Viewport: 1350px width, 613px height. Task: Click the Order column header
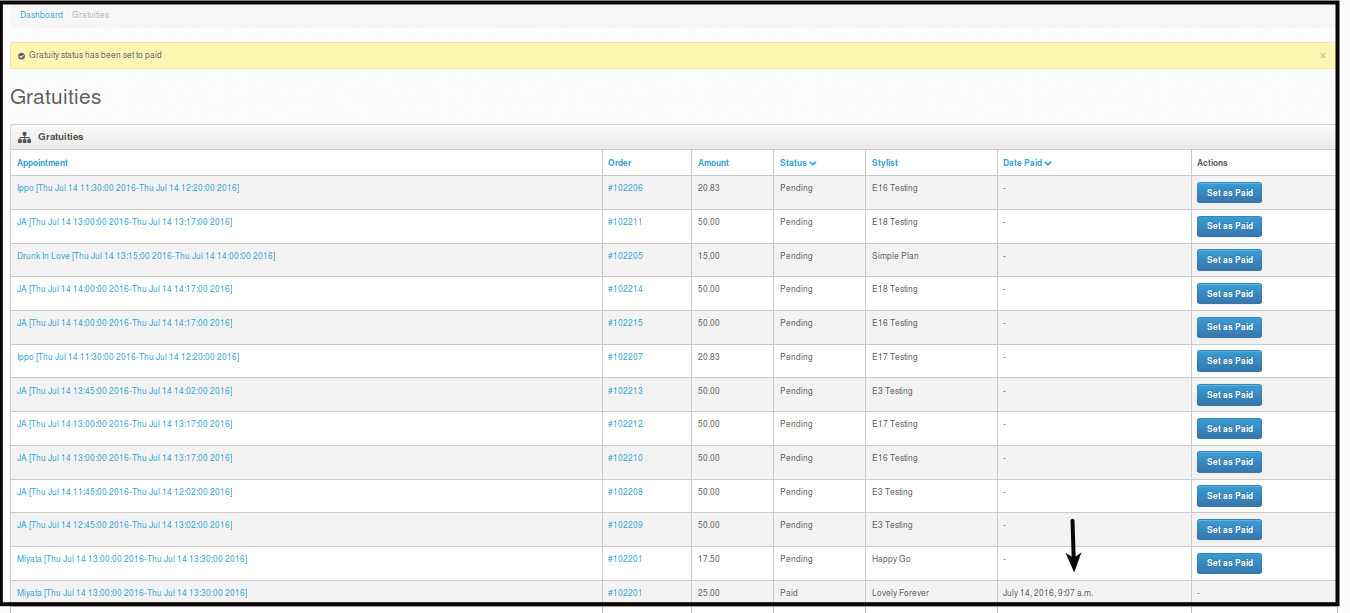620,163
